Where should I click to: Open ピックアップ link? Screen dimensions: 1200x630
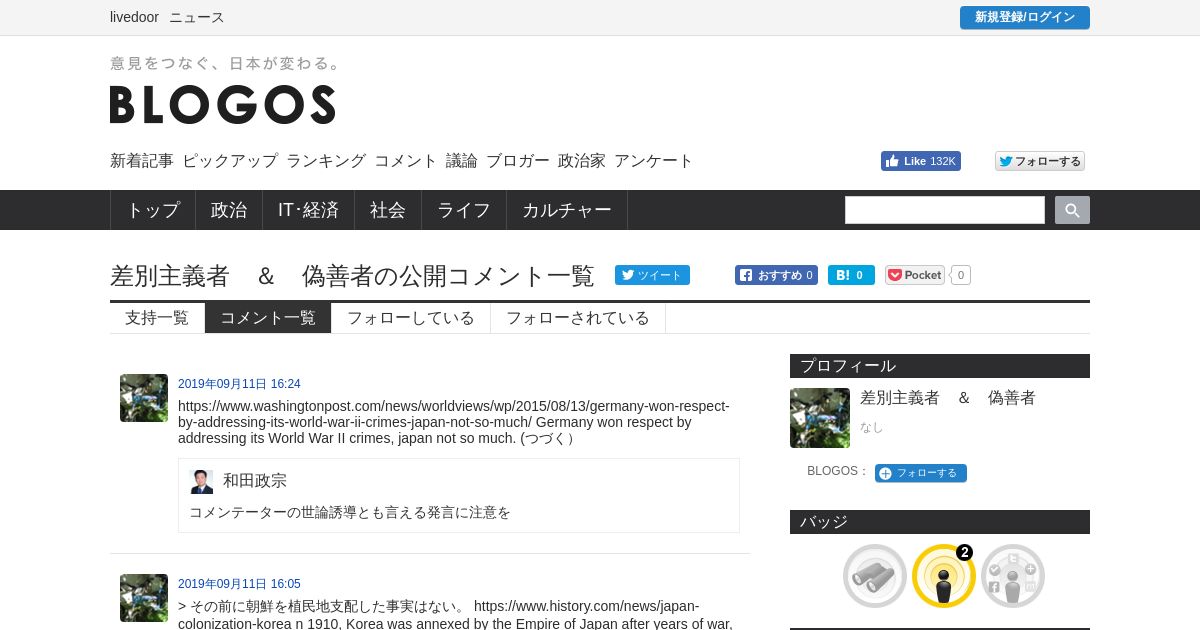coord(230,161)
